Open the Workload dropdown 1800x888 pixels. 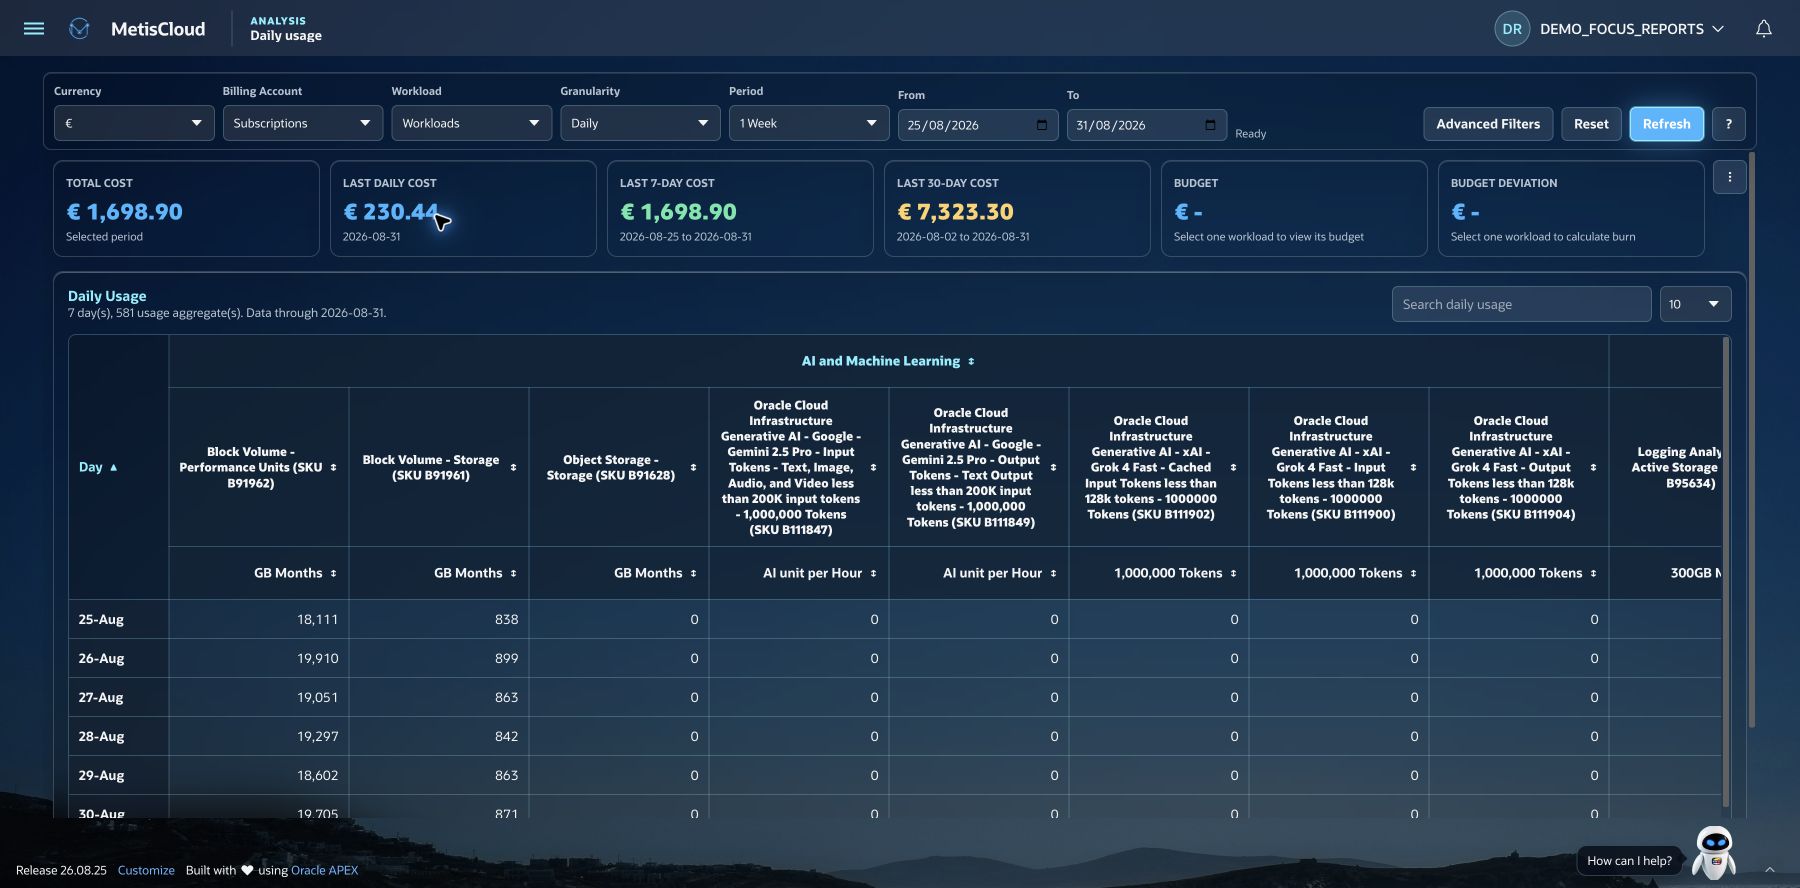coord(471,123)
